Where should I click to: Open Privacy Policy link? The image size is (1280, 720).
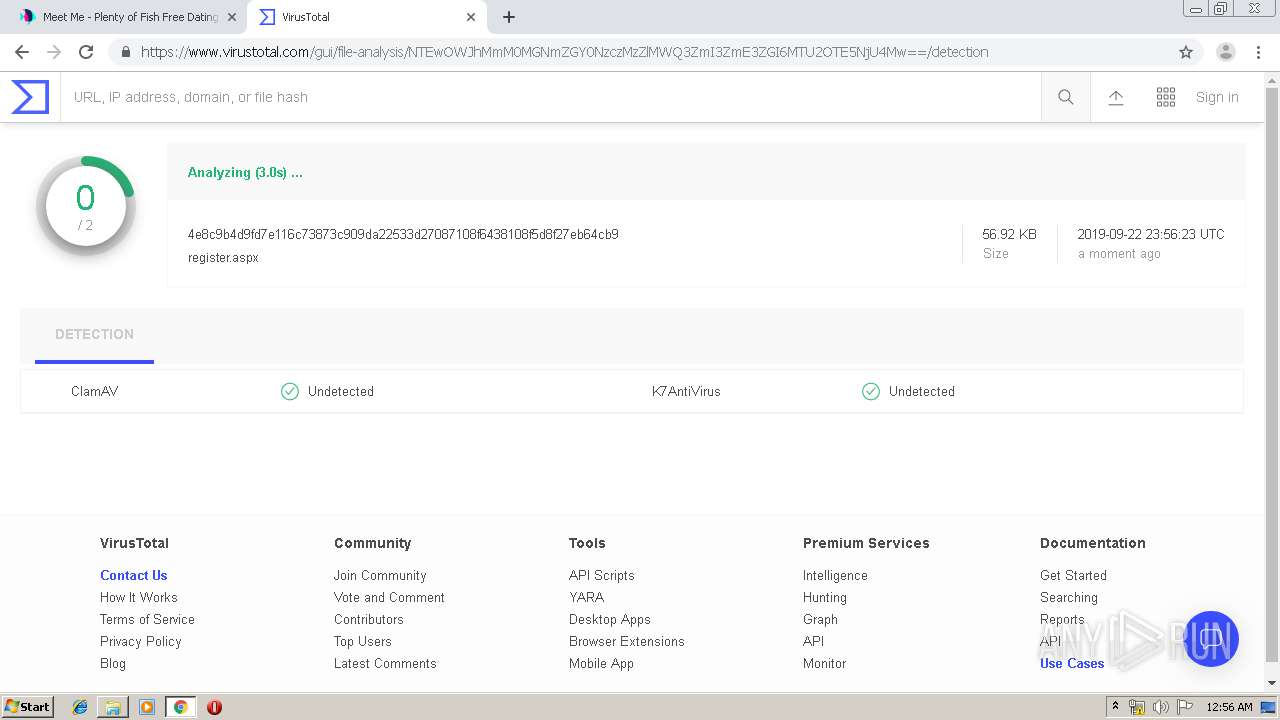140,641
